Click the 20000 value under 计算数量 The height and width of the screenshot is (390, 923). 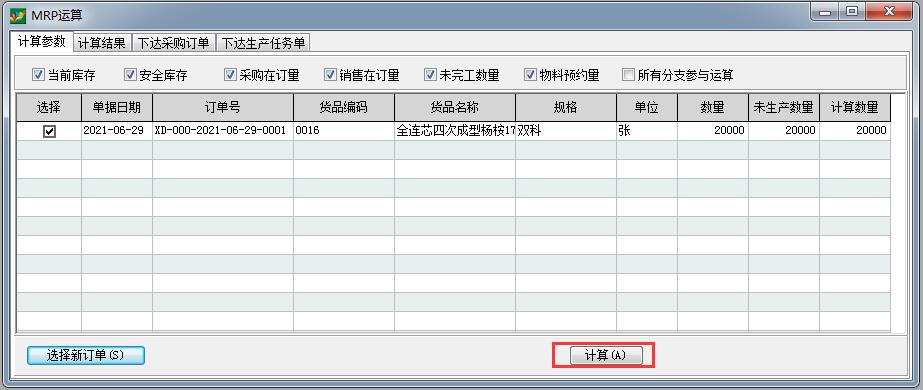coord(855,131)
